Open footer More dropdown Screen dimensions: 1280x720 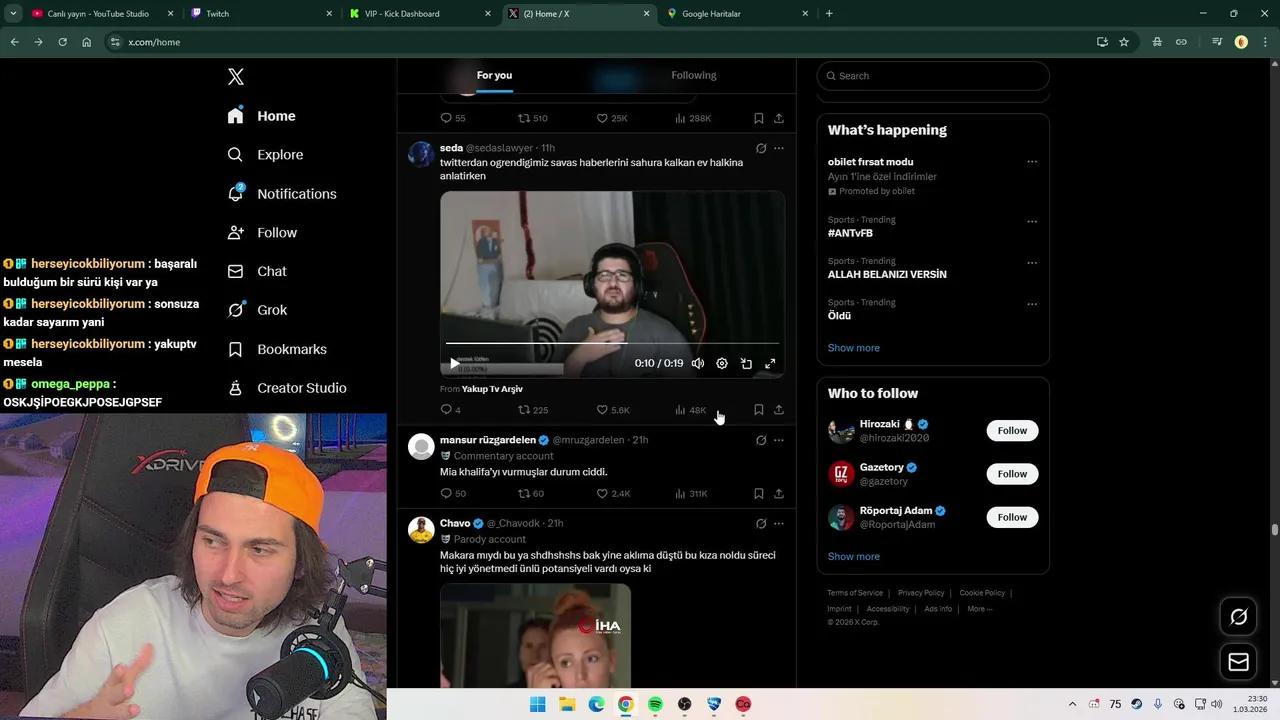979,609
